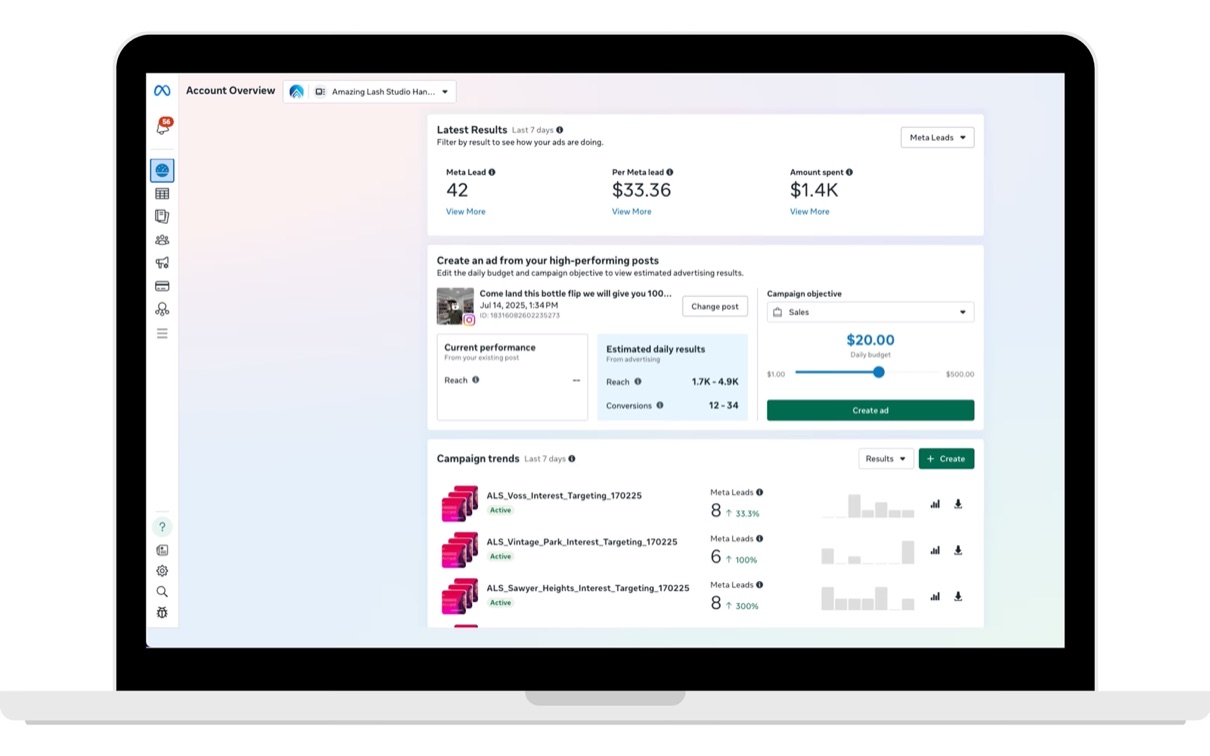1210x756 pixels.
Task: Click info icon beside Conversions
Action: click(x=660, y=405)
